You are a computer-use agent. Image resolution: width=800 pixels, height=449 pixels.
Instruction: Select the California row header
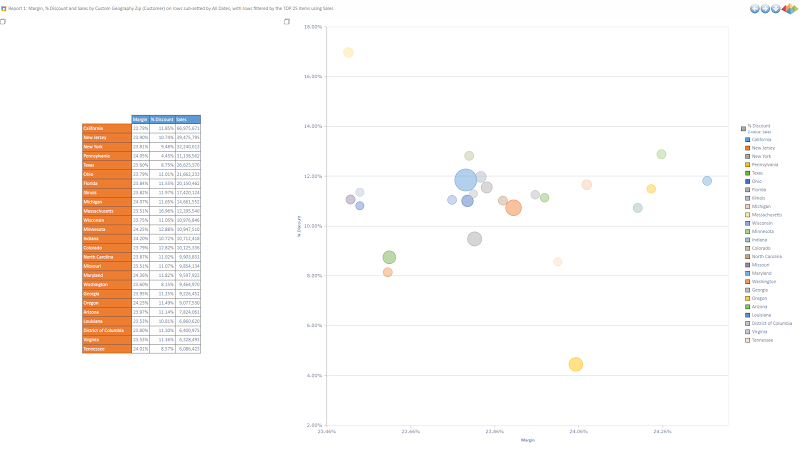[x=107, y=129]
